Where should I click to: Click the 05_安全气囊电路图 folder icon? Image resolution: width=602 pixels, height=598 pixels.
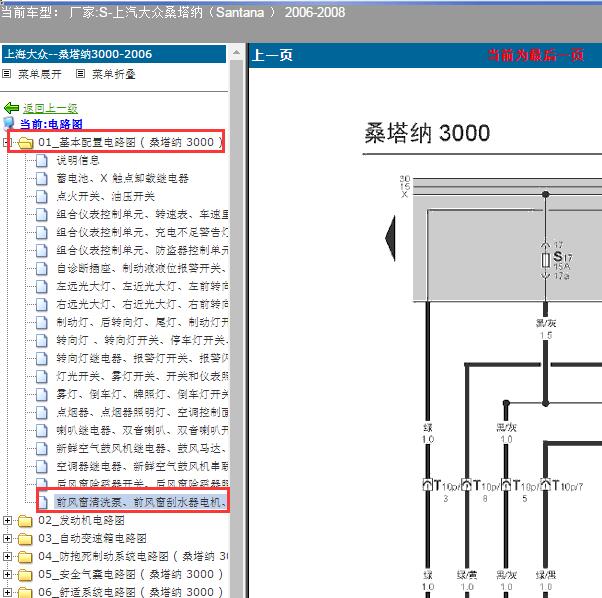coord(25,575)
